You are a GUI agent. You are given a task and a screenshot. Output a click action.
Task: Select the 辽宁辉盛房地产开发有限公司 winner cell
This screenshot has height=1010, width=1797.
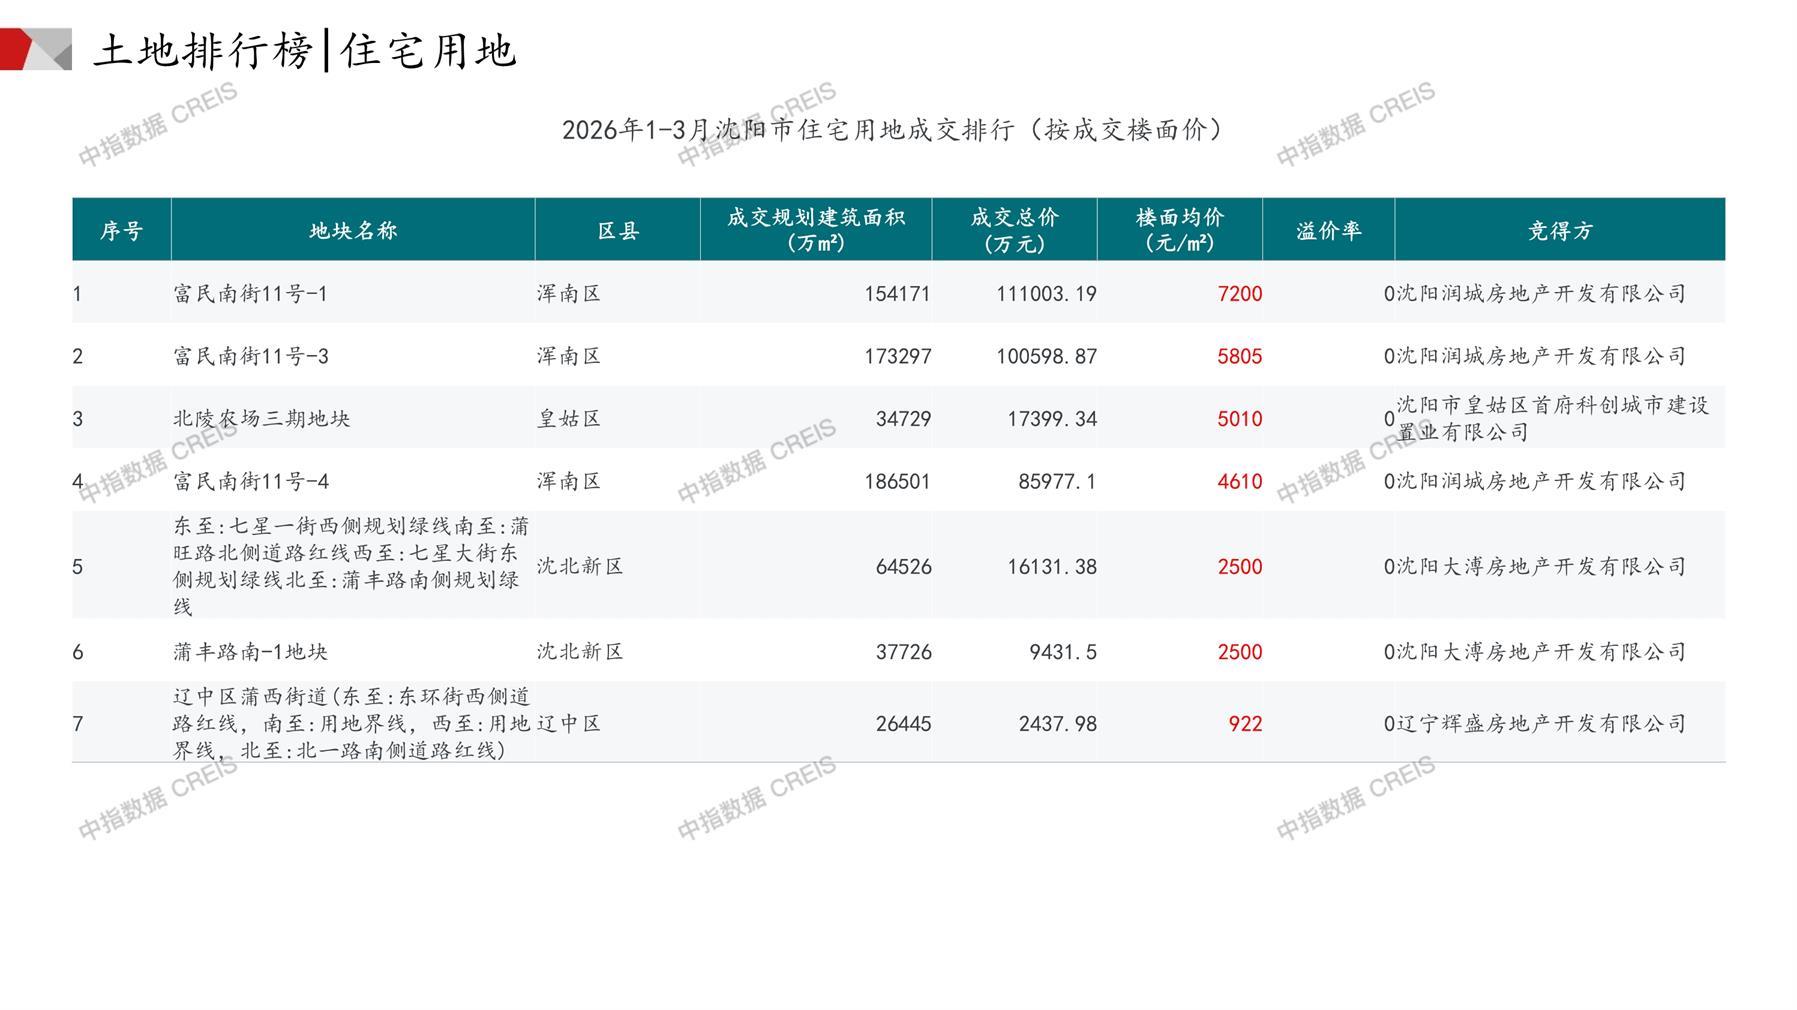[x=1541, y=724]
